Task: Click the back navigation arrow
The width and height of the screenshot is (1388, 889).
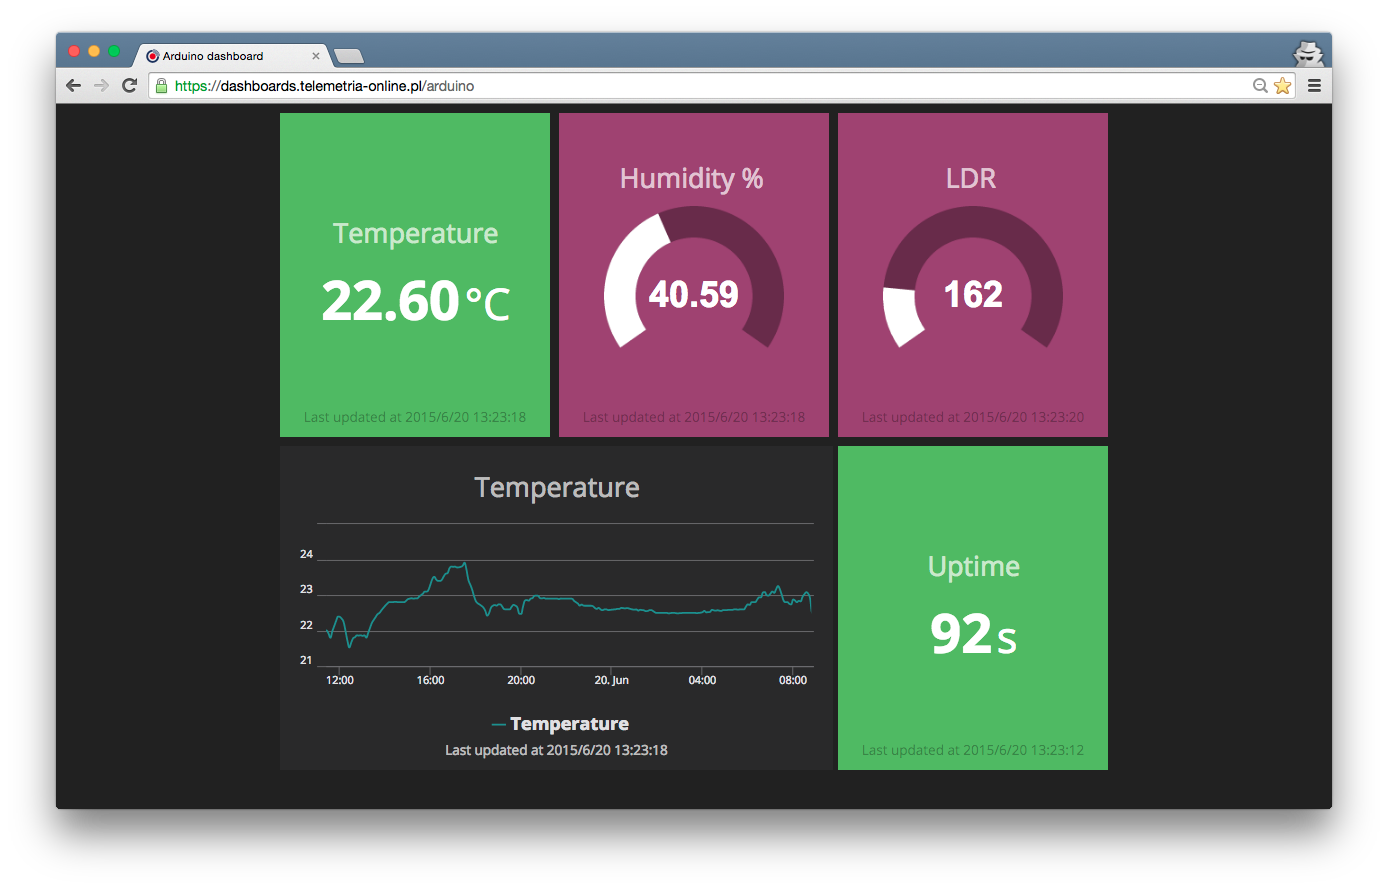Action: [x=73, y=85]
